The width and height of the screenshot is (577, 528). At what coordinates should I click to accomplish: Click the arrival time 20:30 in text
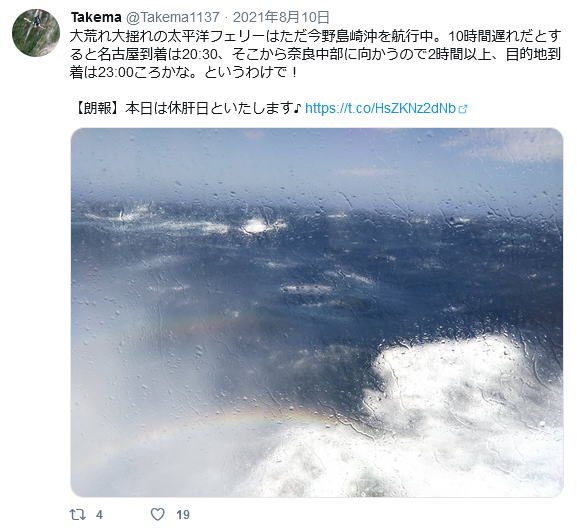tap(203, 54)
